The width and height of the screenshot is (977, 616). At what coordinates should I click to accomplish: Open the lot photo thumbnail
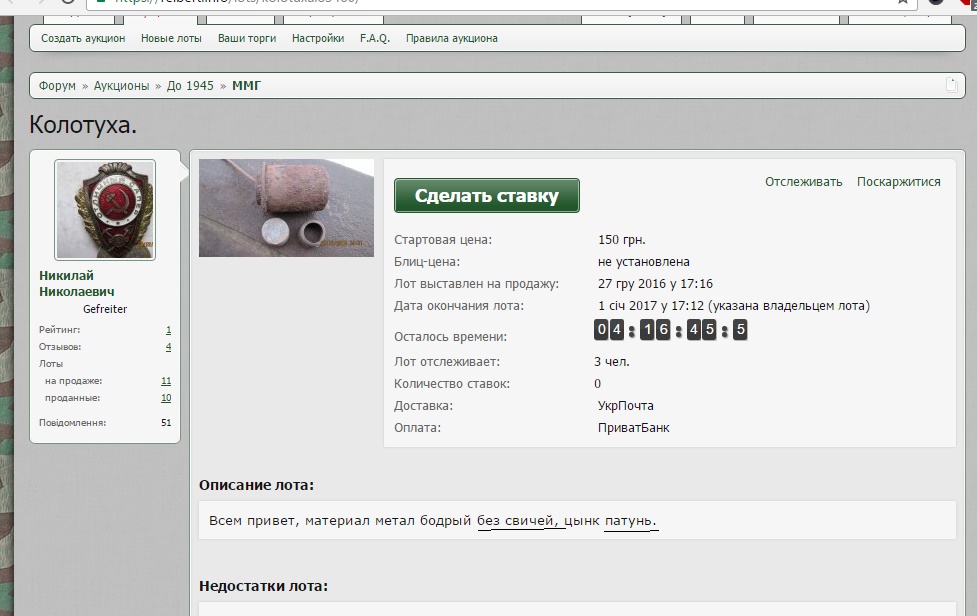286,208
